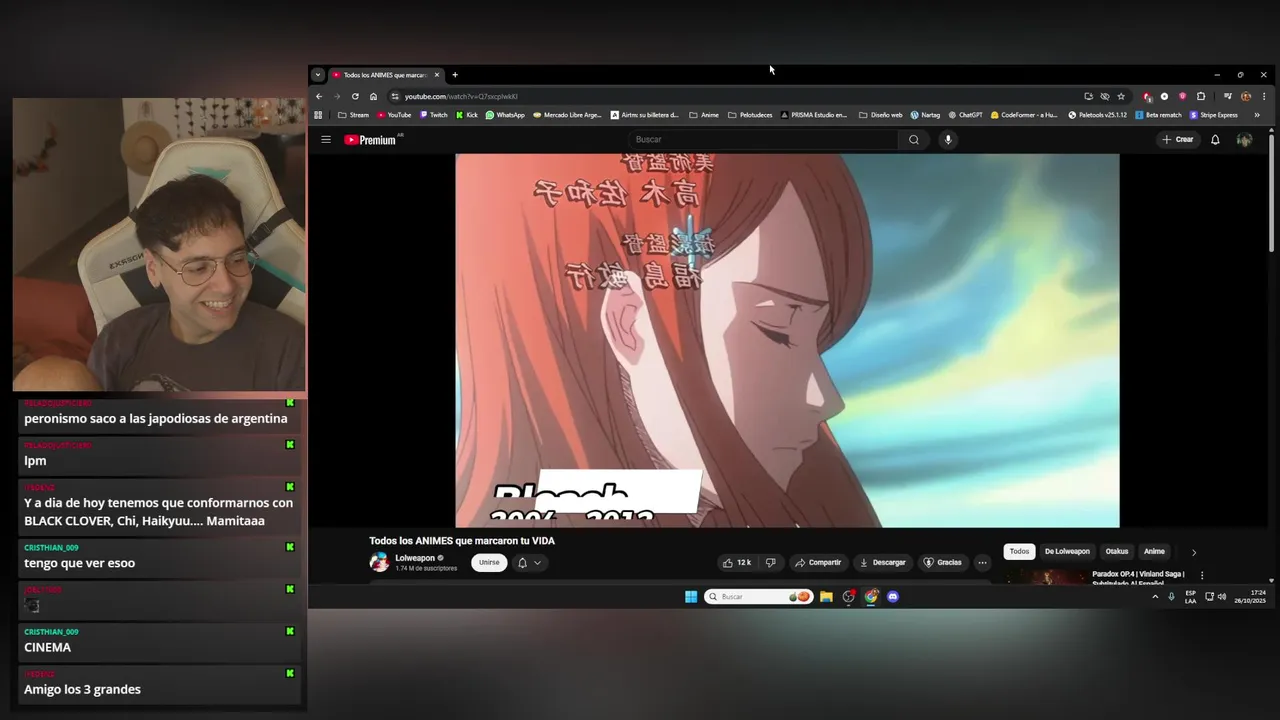Open more actions three-dot menu

[x=982, y=563]
